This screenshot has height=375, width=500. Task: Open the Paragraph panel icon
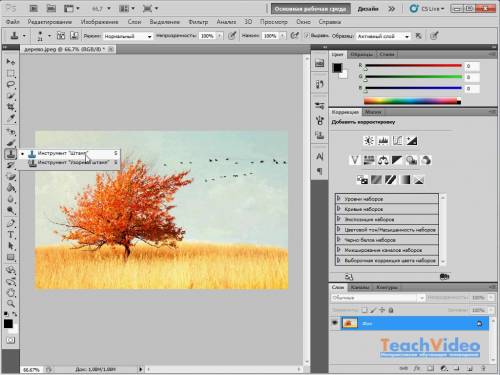click(319, 171)
